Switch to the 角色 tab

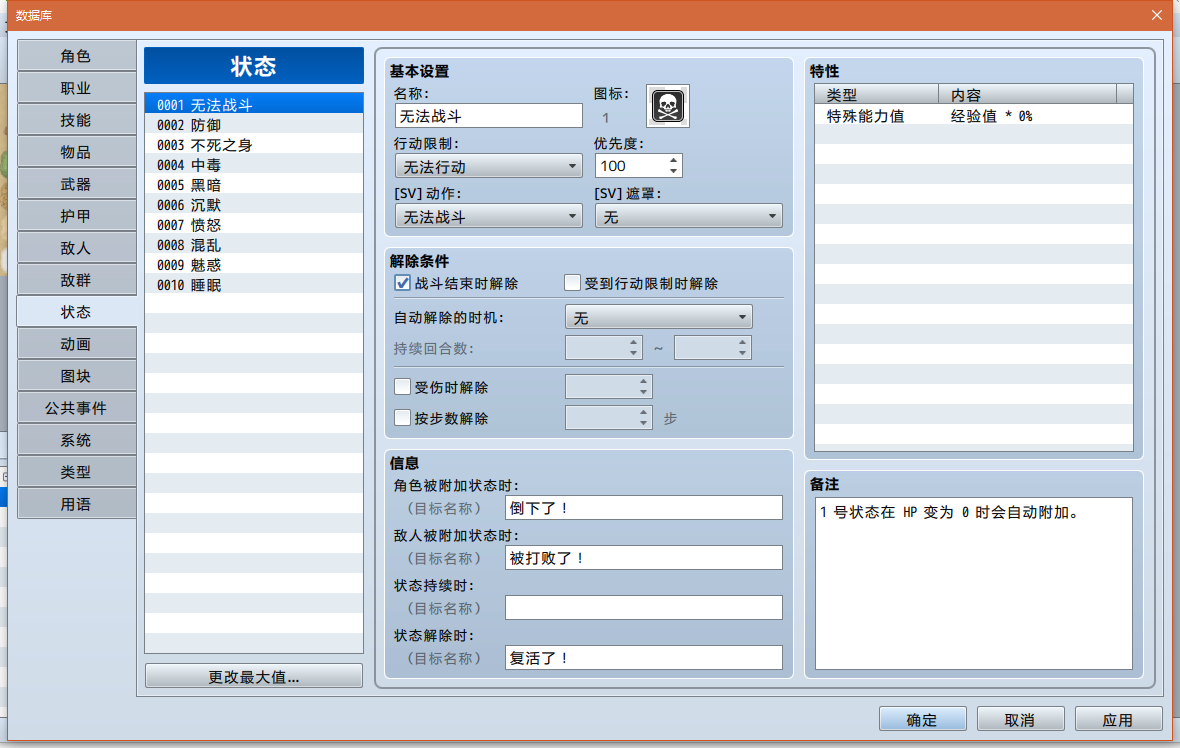76,56
